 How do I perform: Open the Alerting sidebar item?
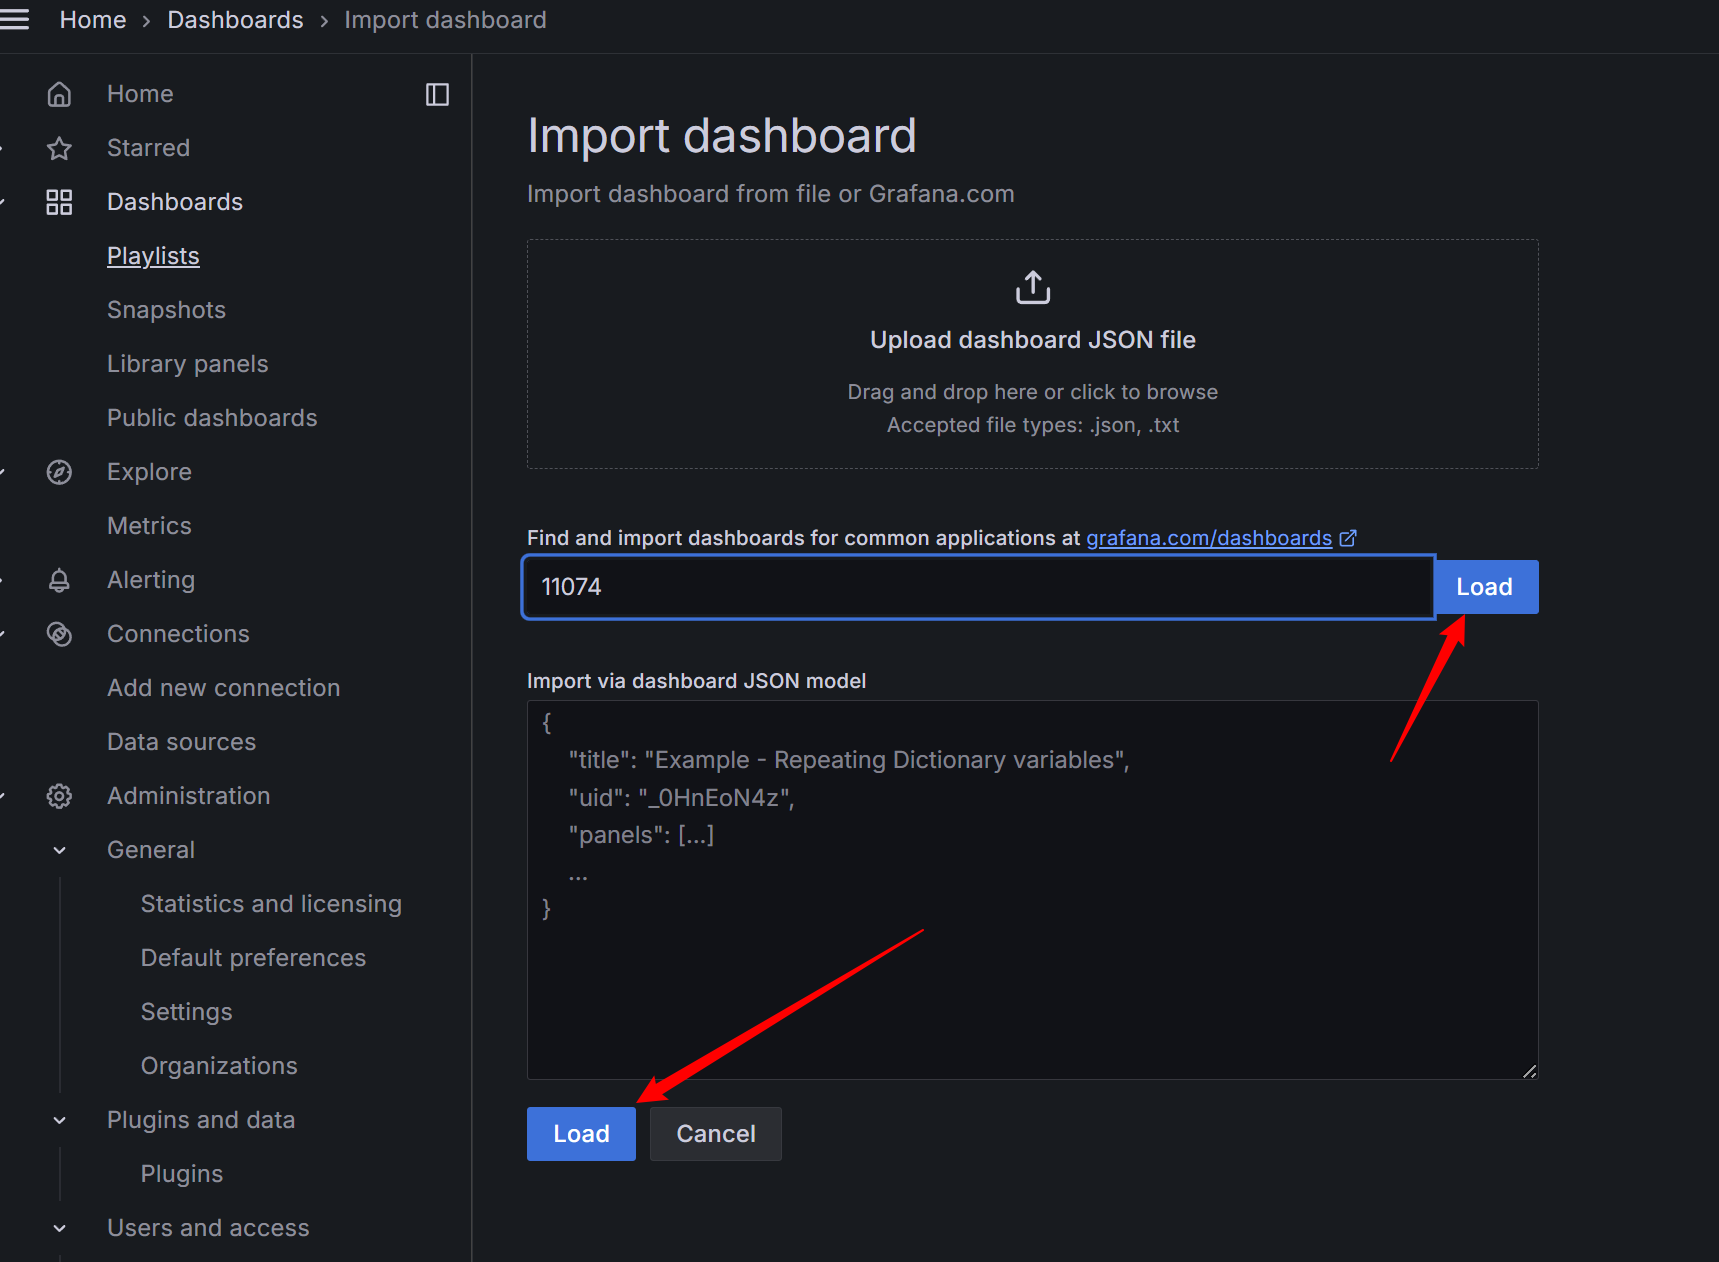point(151,580)
